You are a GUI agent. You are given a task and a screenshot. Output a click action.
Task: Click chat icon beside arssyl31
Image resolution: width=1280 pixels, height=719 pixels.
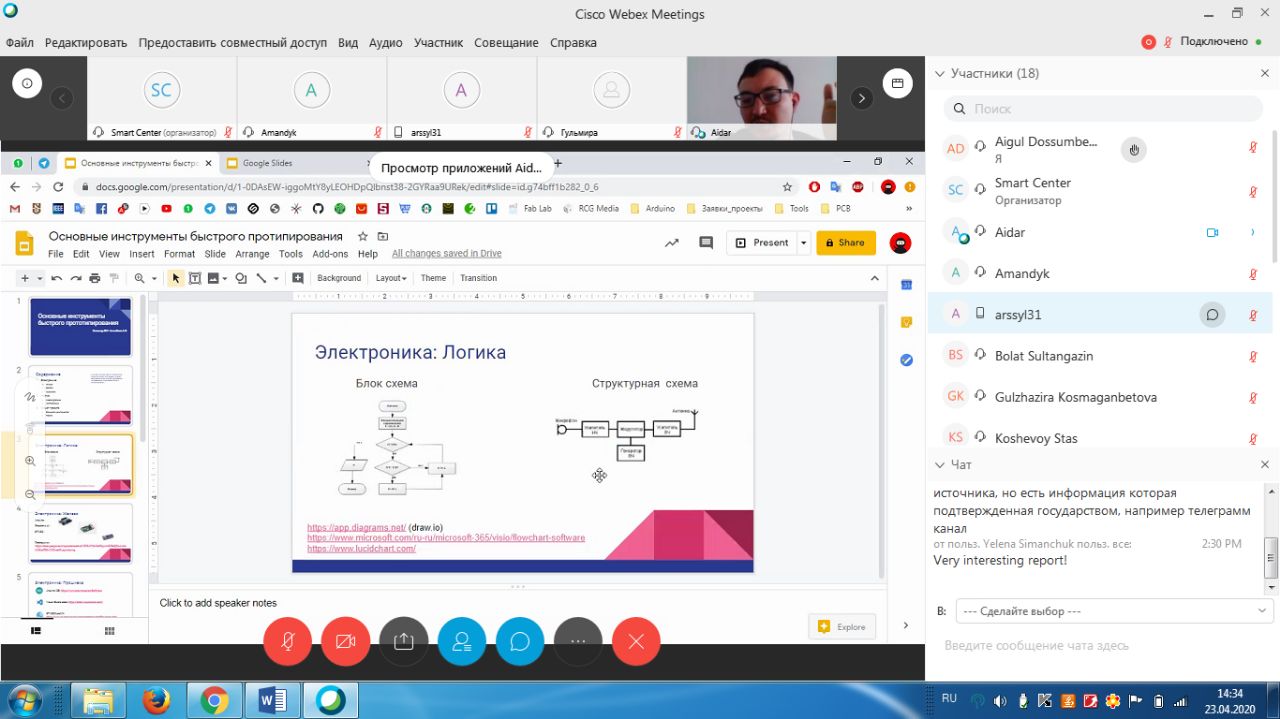pyautogui.click(x=1212, y=315)
